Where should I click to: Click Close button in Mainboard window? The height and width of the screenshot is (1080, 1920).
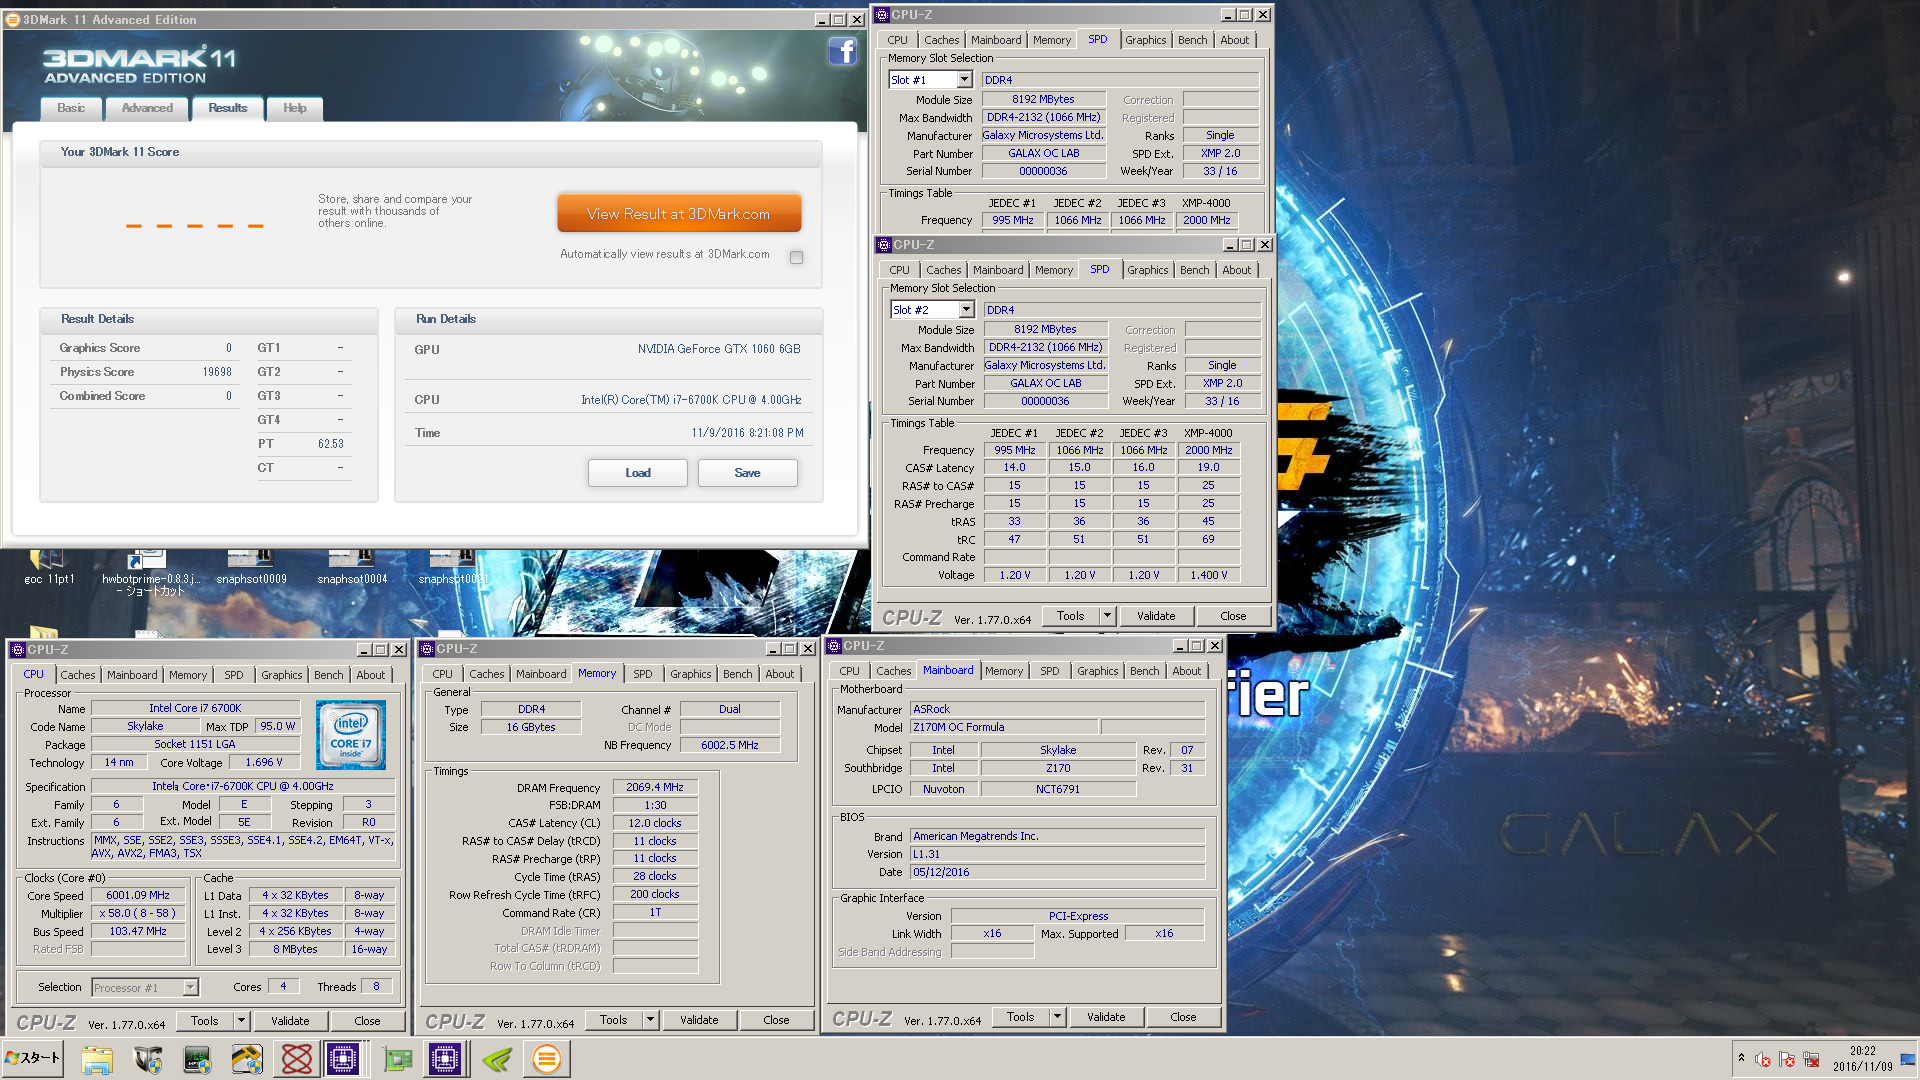(1183, 1017)
